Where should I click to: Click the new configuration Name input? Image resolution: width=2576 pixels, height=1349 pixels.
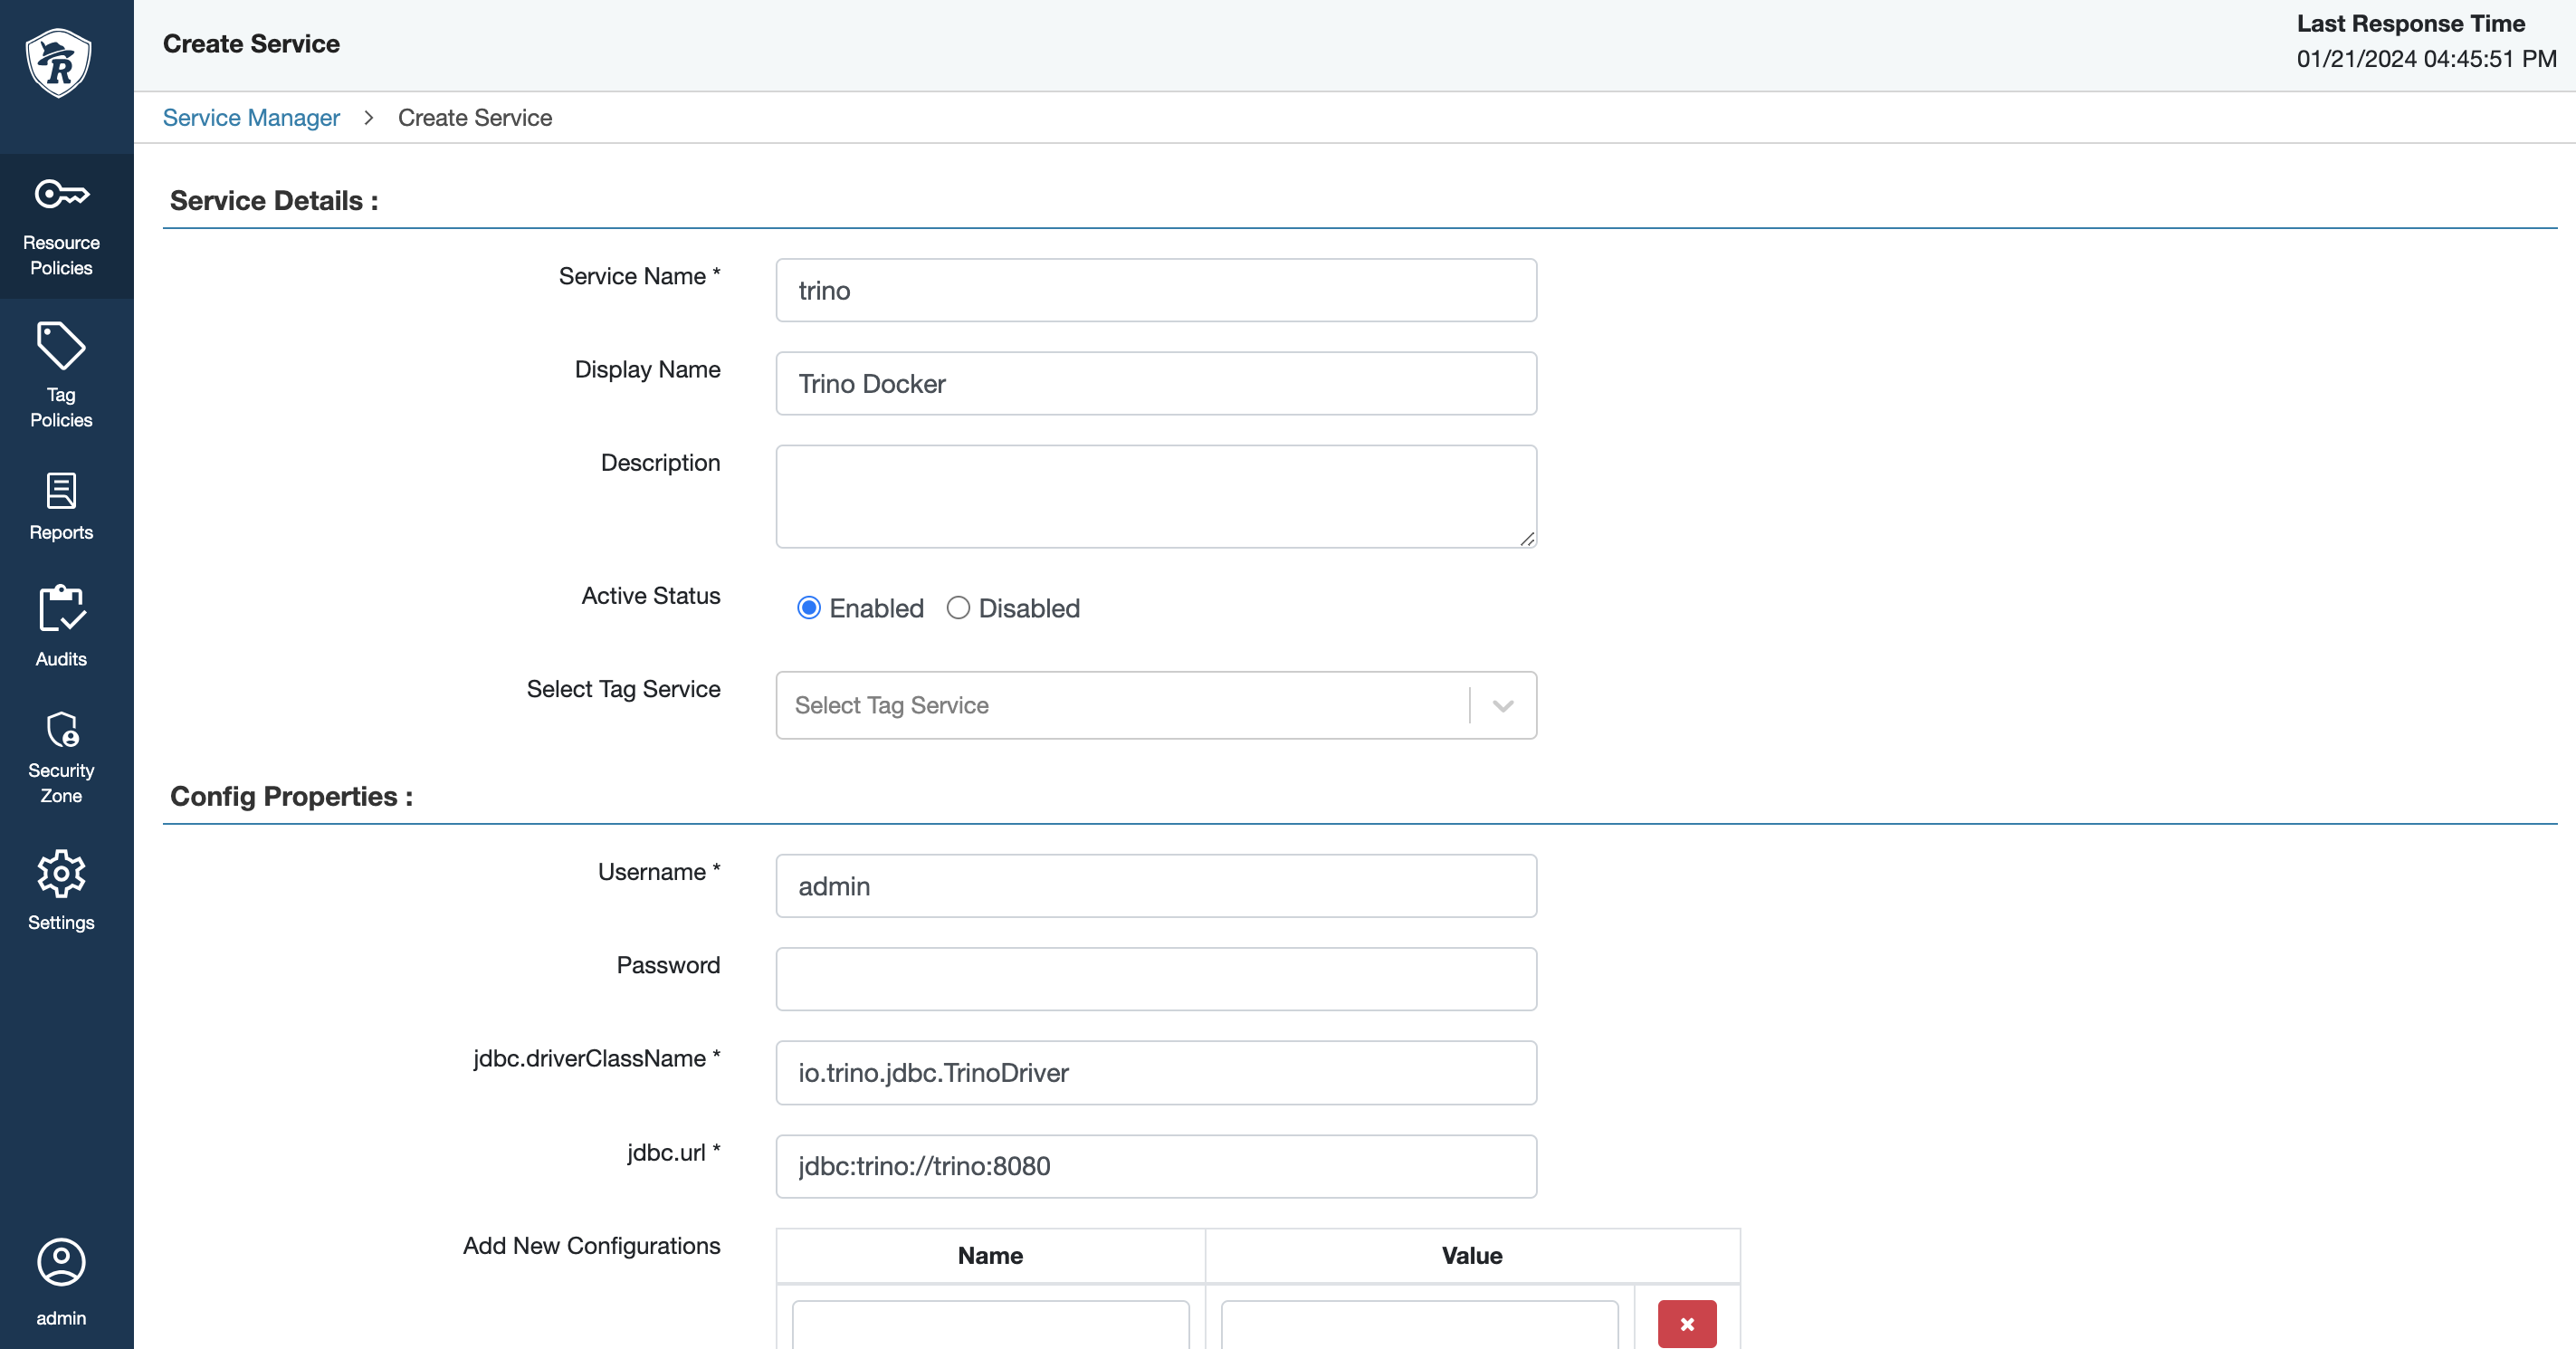pos(990,1323)
